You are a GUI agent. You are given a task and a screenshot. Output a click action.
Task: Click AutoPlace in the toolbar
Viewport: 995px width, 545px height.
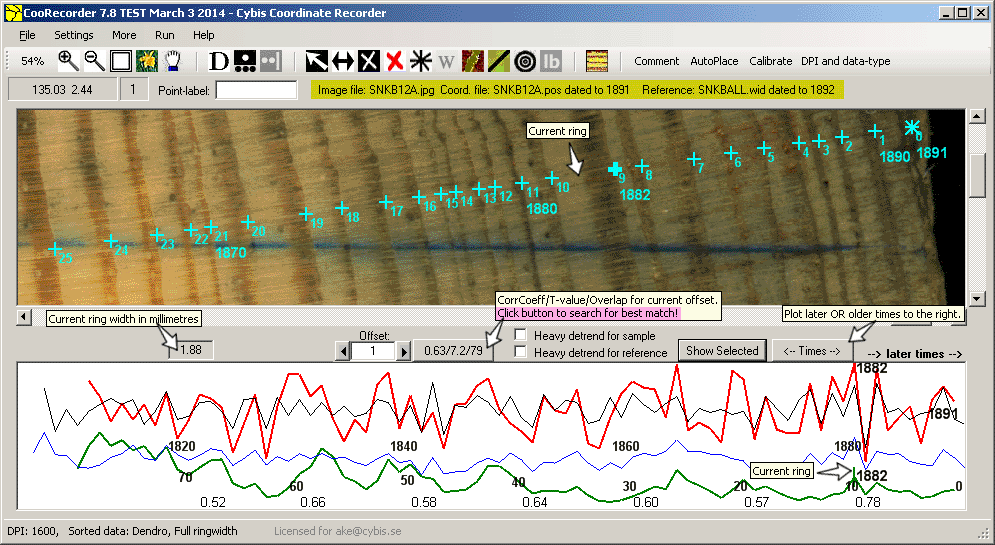pyautogui.click(x=715, y=61)
